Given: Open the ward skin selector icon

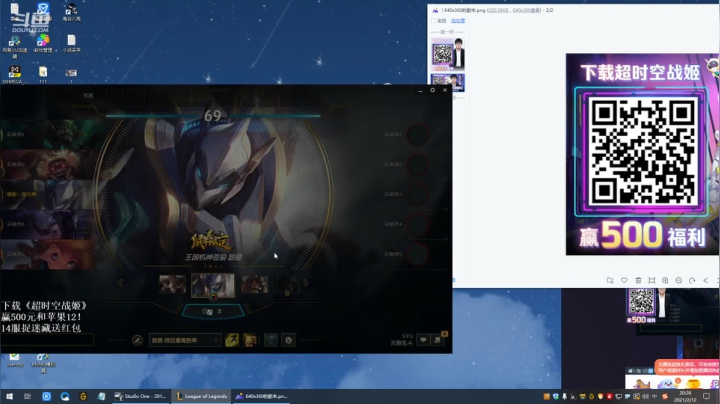Looking at the screenshot, I should coord(270,340).
